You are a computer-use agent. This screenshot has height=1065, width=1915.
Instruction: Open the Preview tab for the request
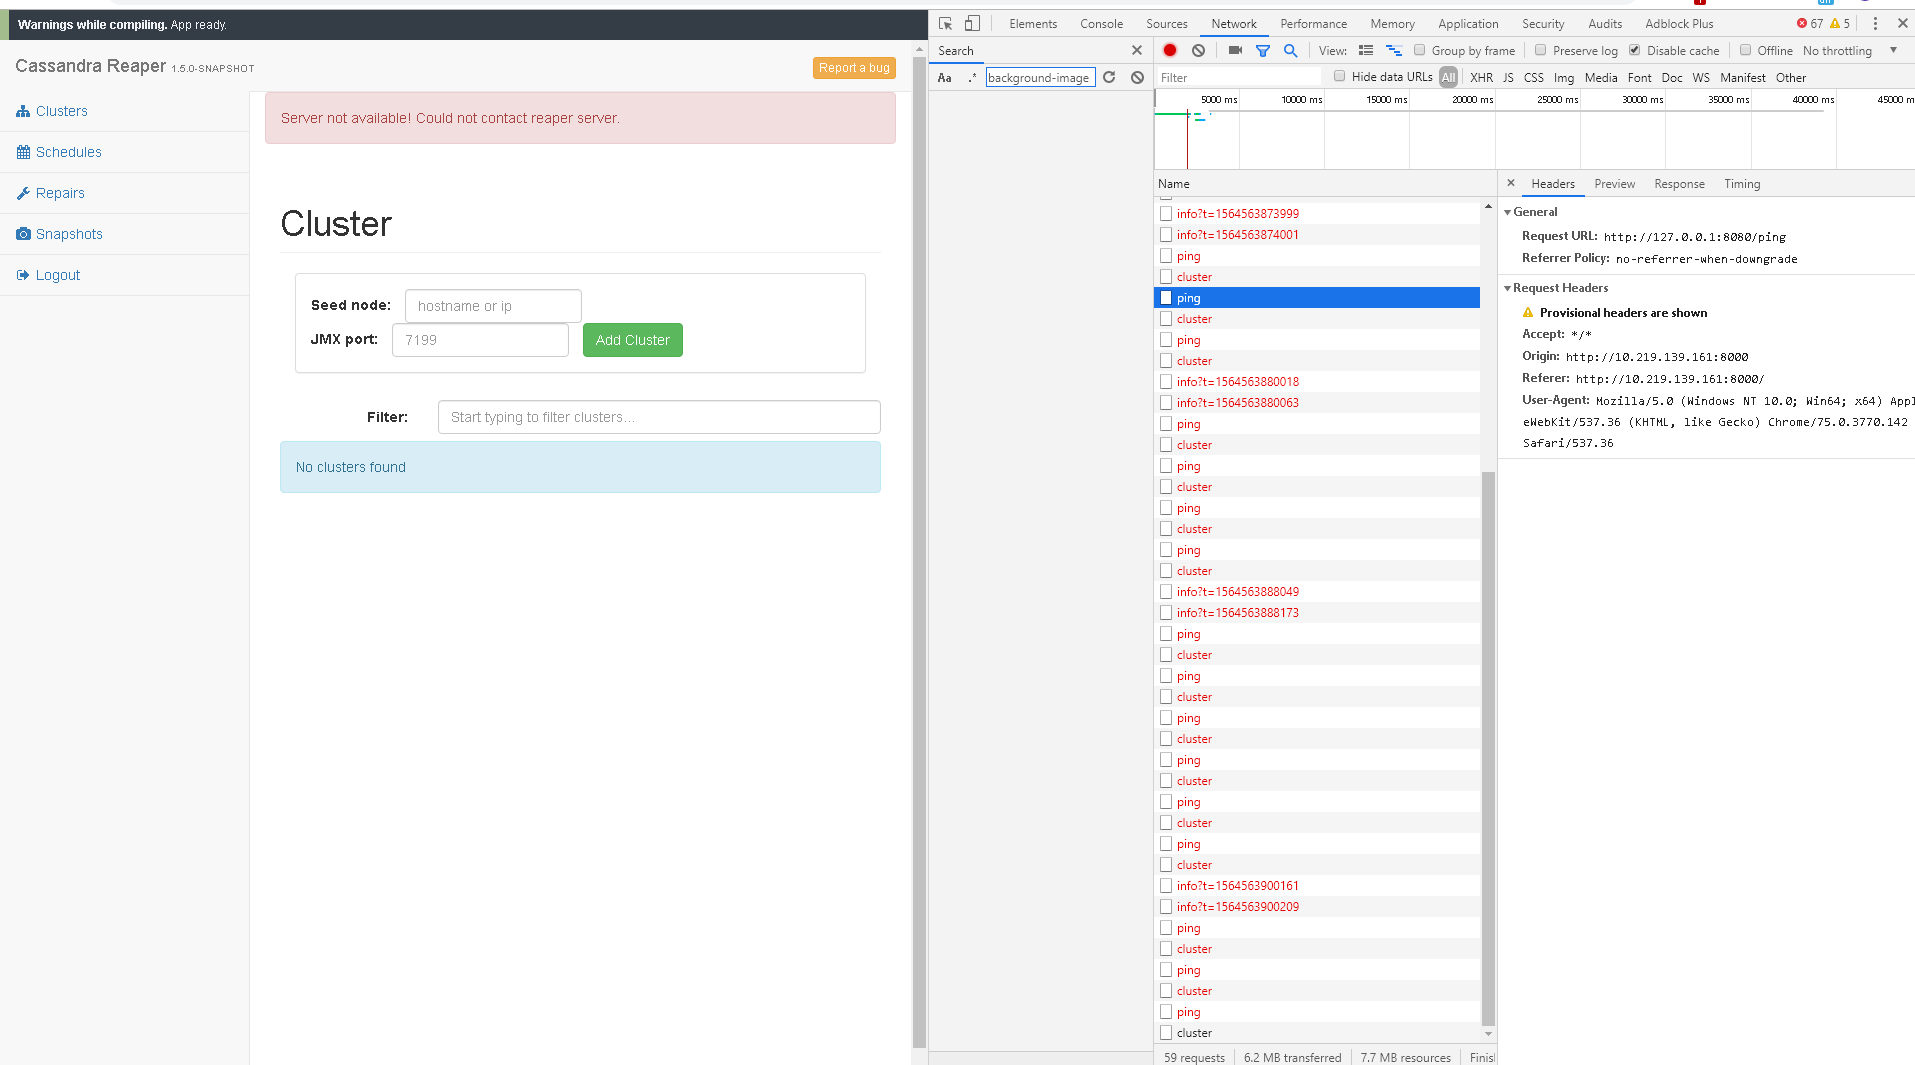pyautogui.click(x=1614, y=183)
